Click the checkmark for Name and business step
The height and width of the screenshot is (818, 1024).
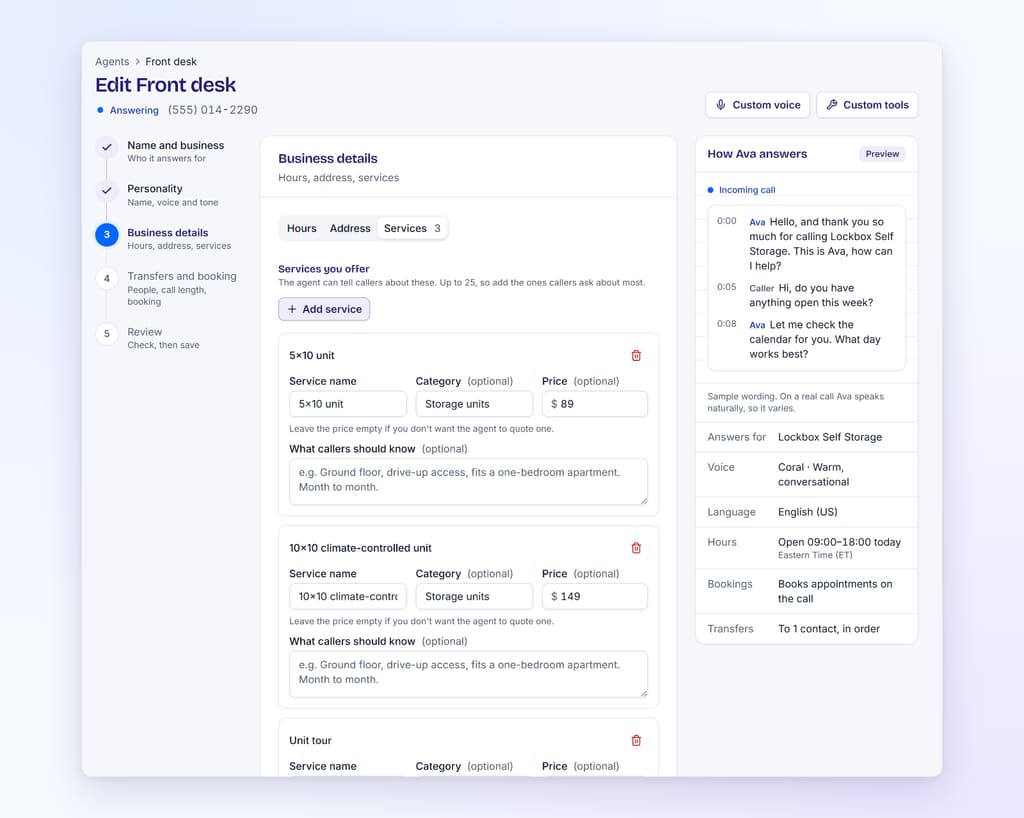point(106,147)
